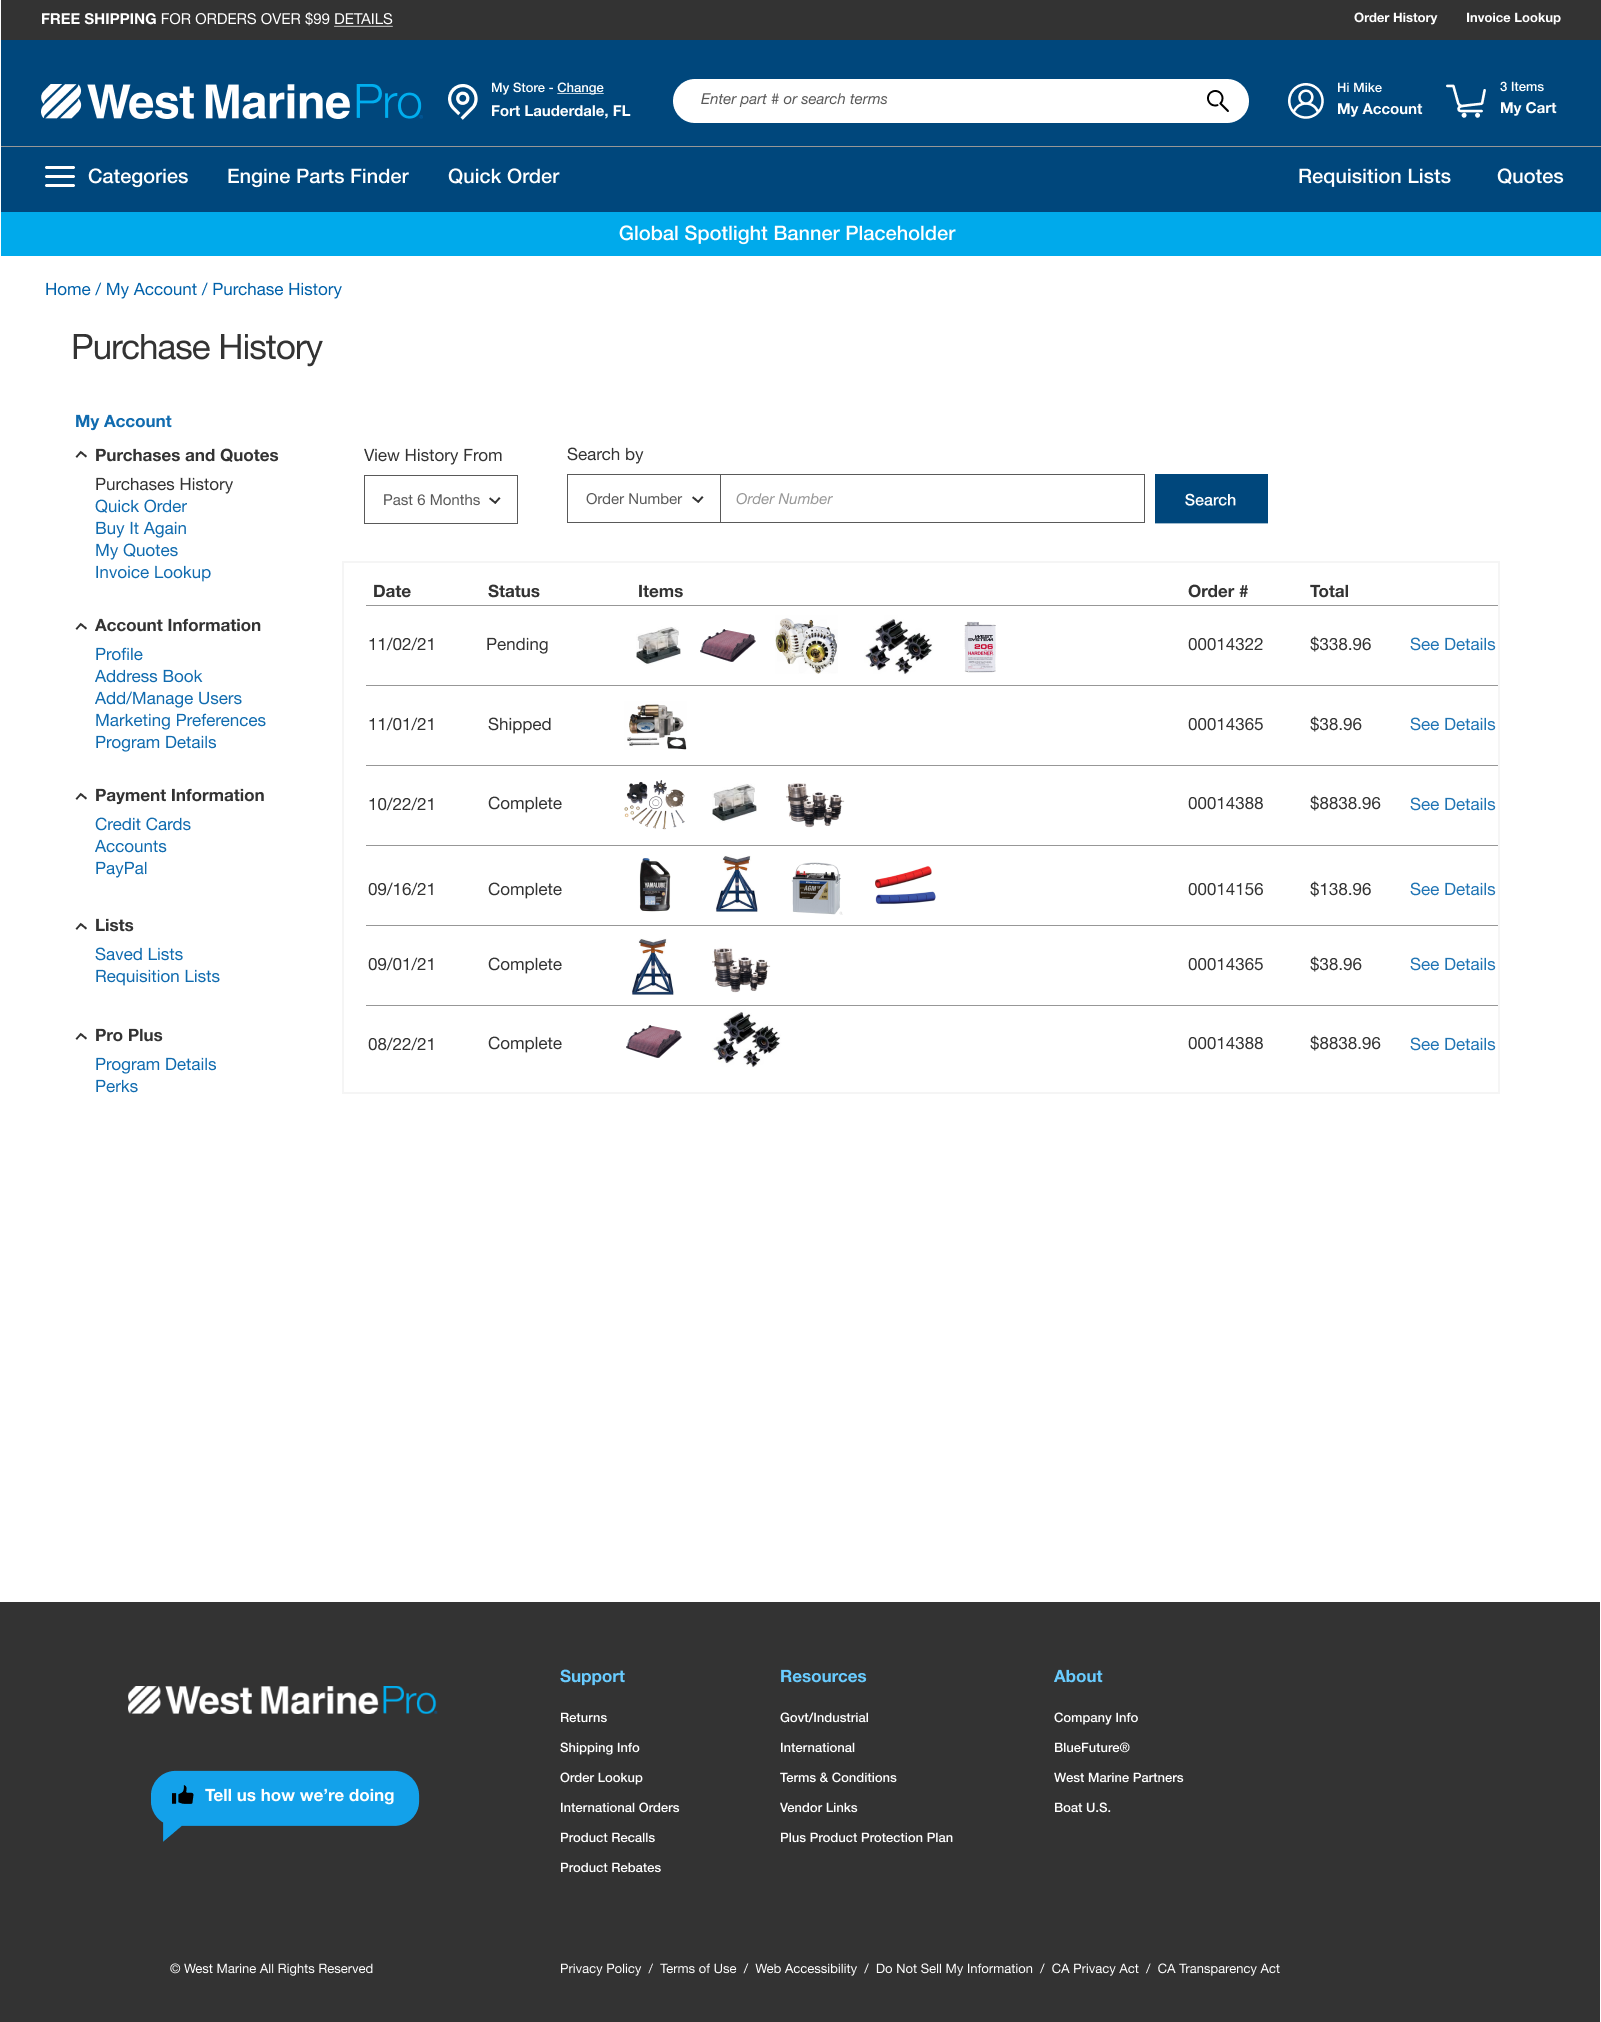The height and width of the screenshot is (2022, 1601).
Task: Open the shopping cart icon
Action: click(1466, 100)
